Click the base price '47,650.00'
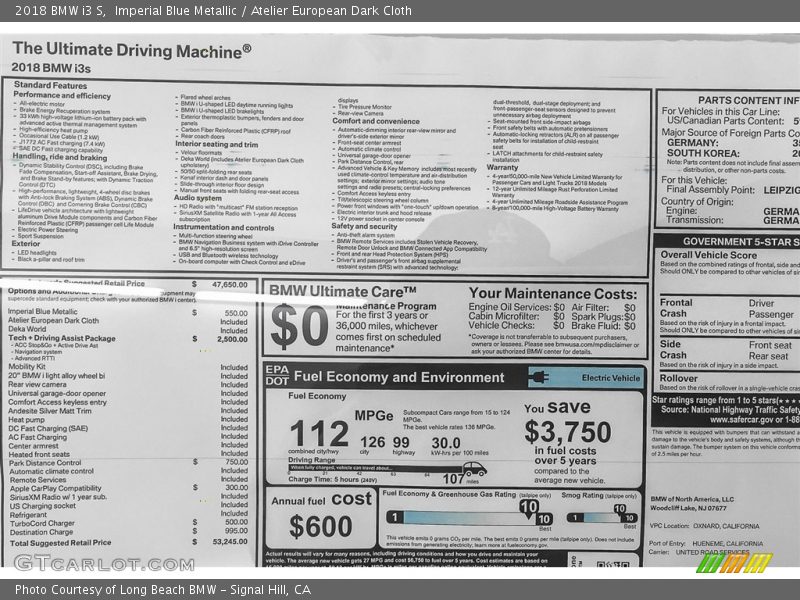 (230, 285)
